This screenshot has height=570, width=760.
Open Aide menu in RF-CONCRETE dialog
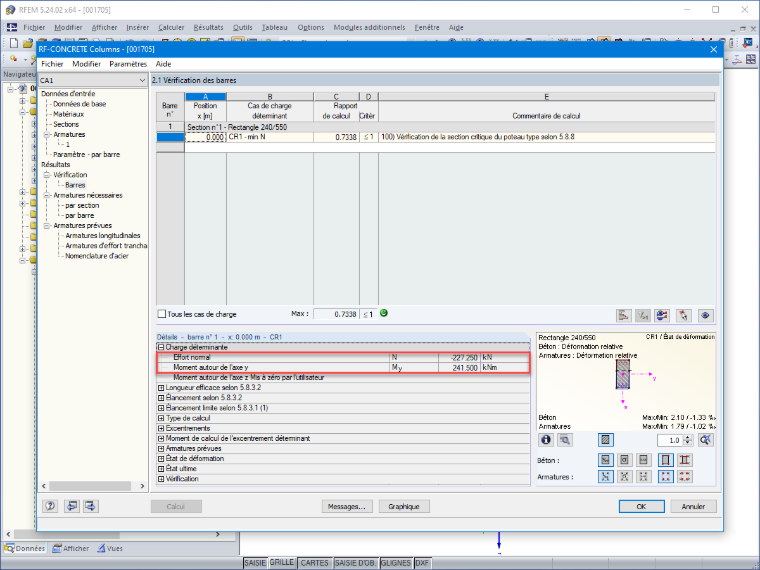(x=163, y=64)
